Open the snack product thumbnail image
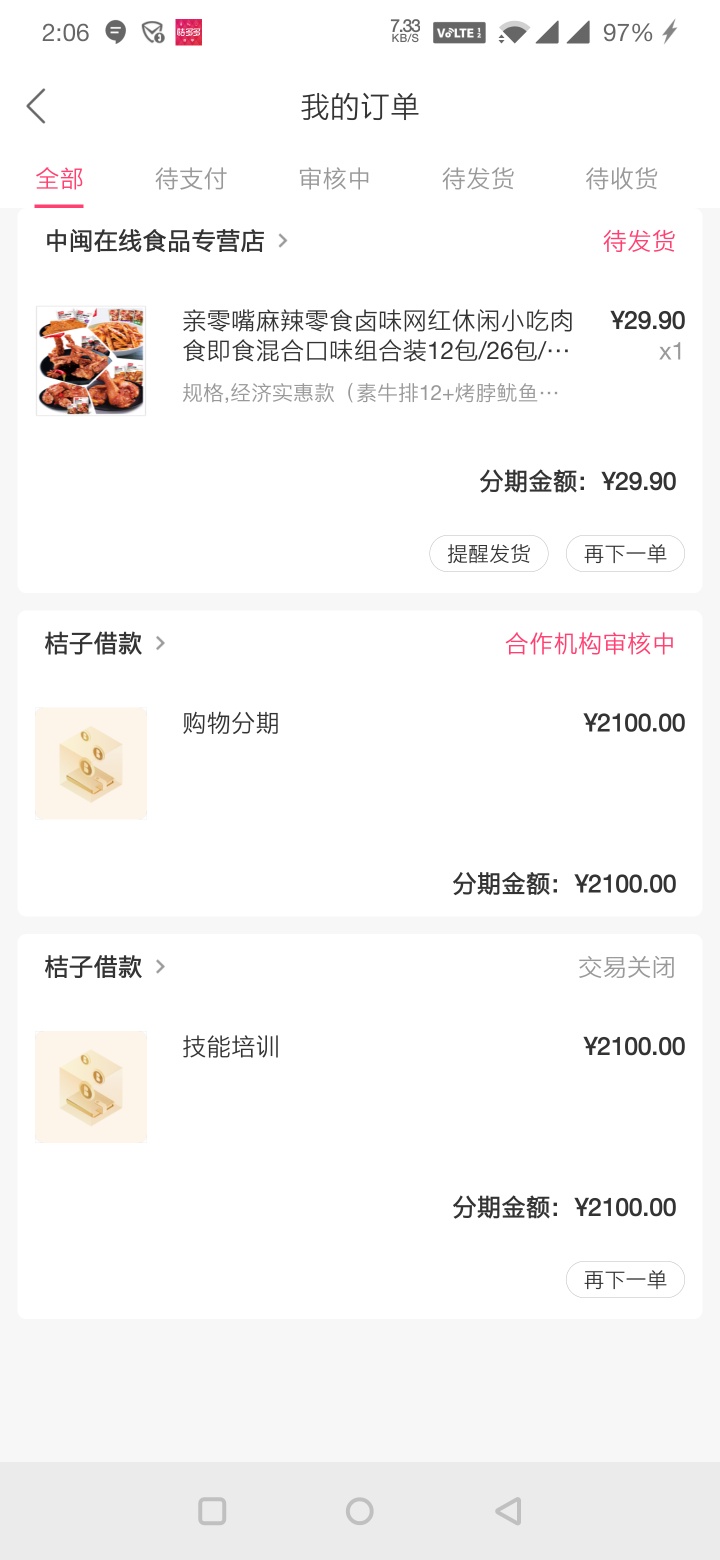This screenshot has height=1560, width=720. (91, 361)
